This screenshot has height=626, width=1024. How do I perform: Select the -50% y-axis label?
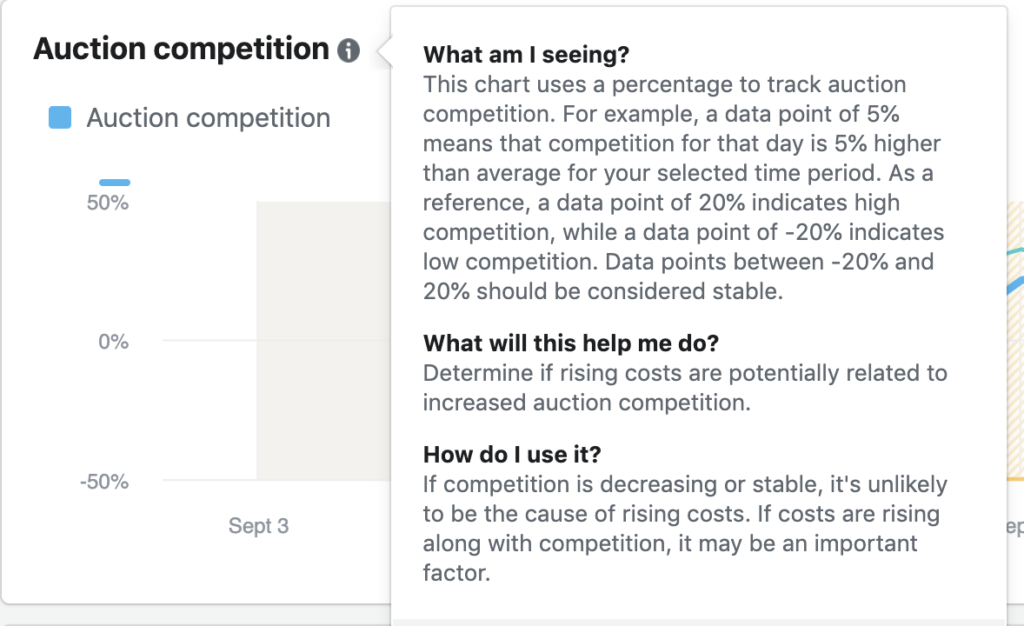click(105, 481)
